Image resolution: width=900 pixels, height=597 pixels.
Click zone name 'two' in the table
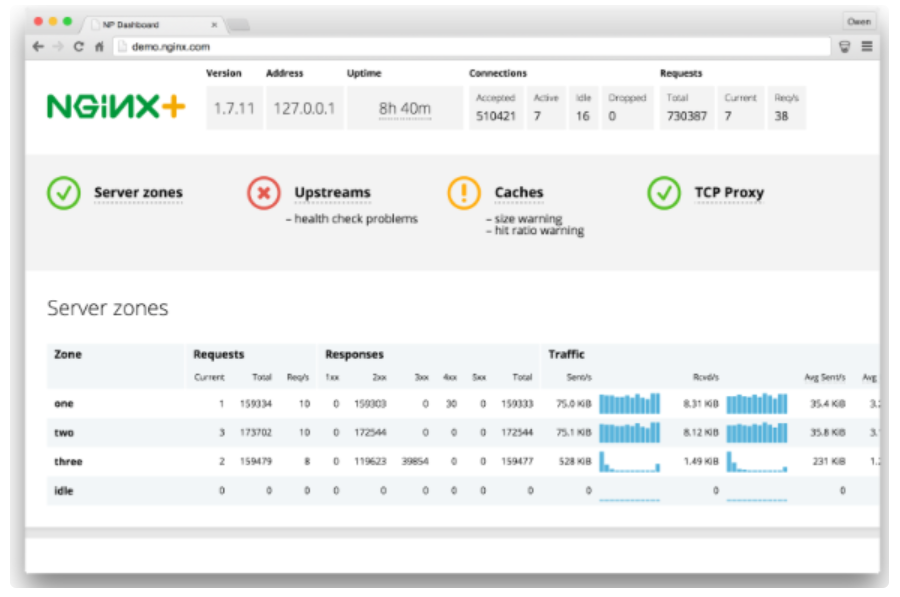coord(64,432)
